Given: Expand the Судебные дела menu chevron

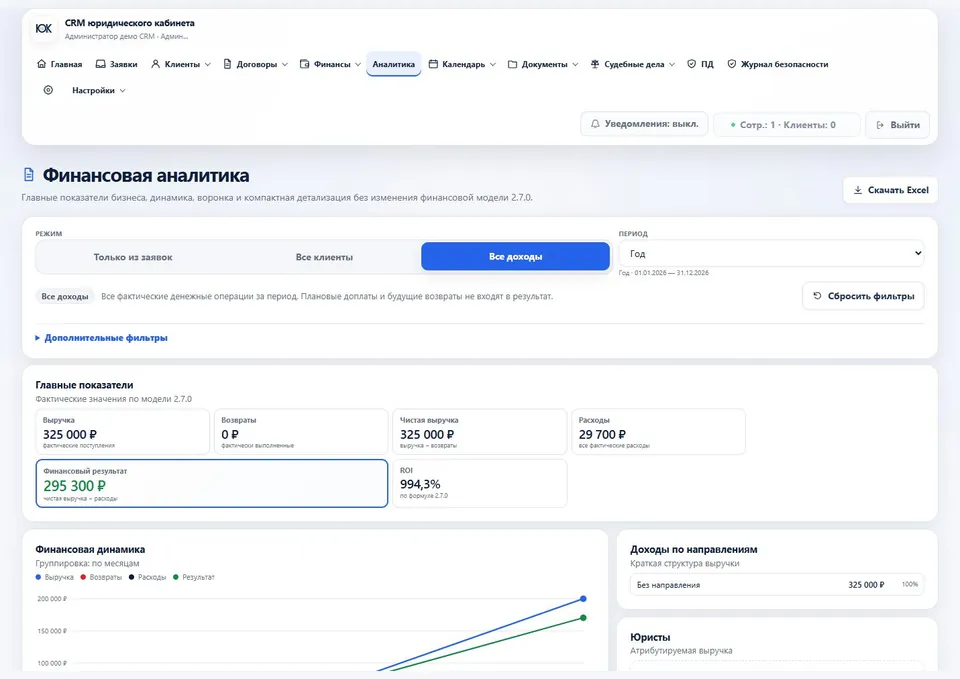Looking at the screenshot, I should (672, 64).
